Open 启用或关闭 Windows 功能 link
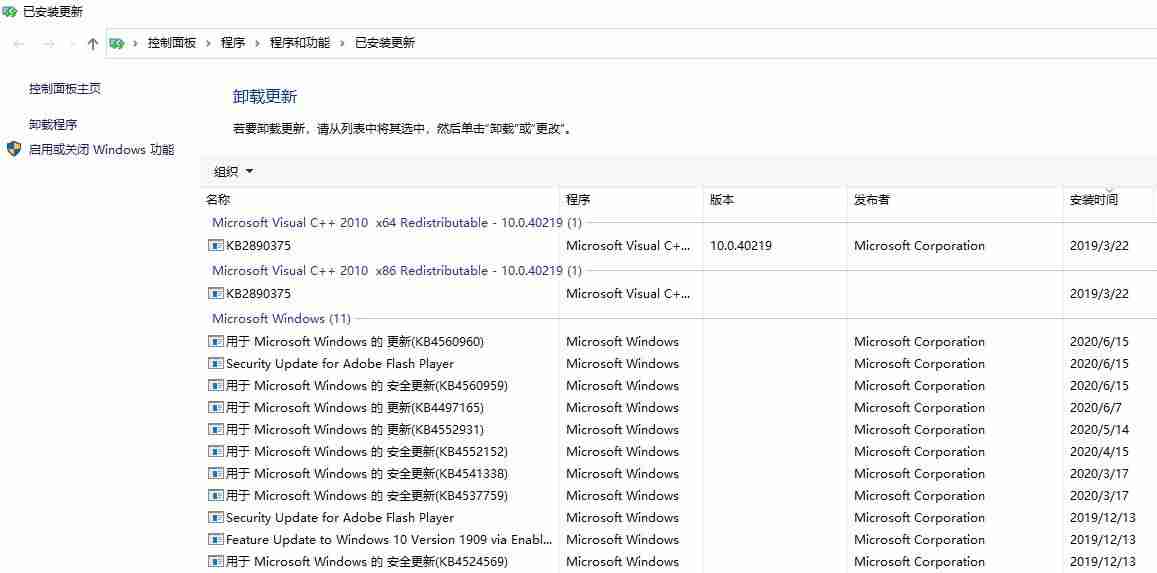 click(102, 150)
